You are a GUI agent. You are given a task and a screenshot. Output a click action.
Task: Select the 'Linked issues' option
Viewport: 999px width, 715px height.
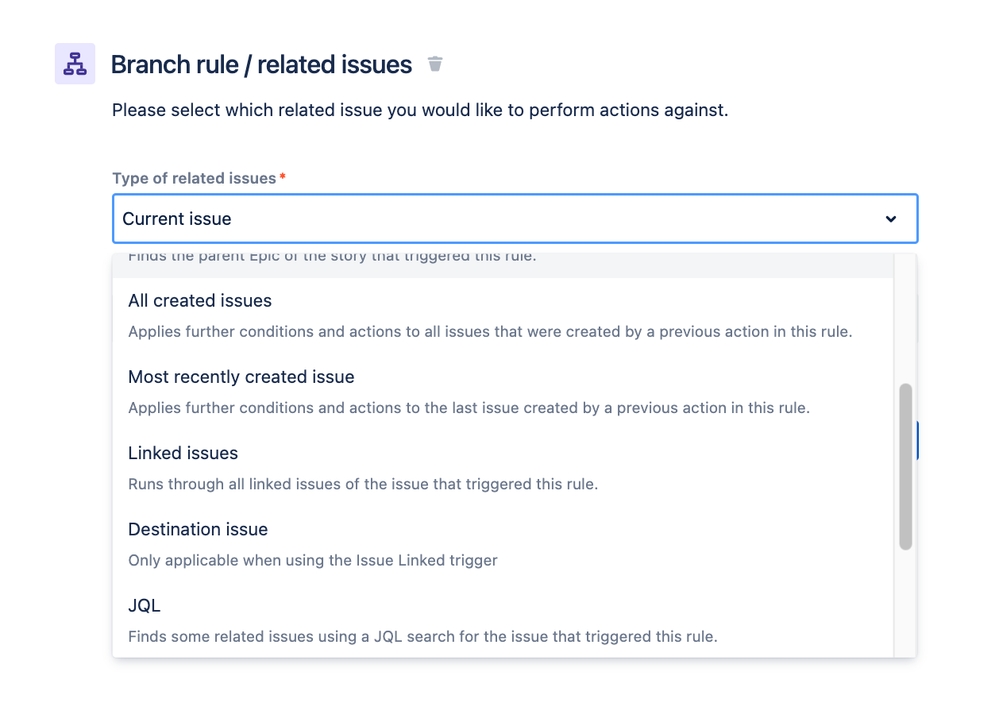183,453
